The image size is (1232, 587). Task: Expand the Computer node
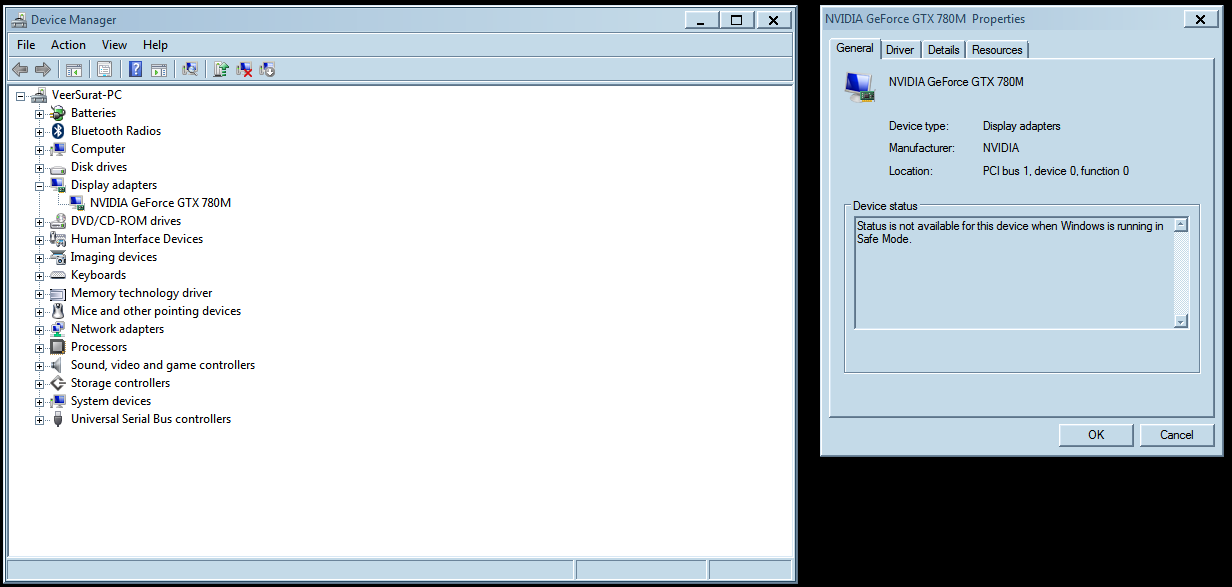pos(40,149)
